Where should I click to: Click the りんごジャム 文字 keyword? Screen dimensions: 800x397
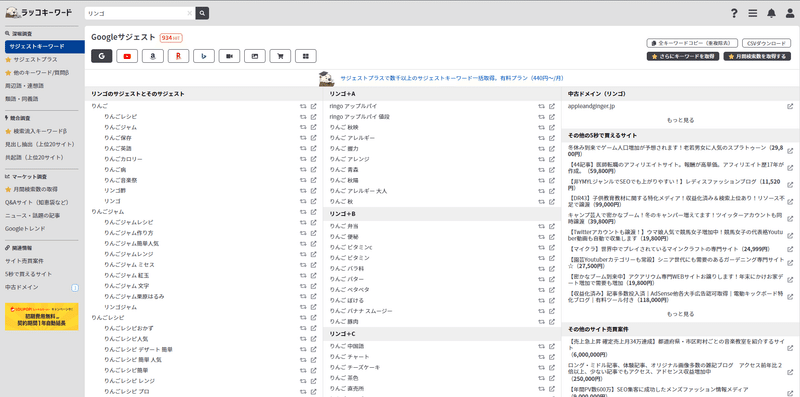coord(127,286)
